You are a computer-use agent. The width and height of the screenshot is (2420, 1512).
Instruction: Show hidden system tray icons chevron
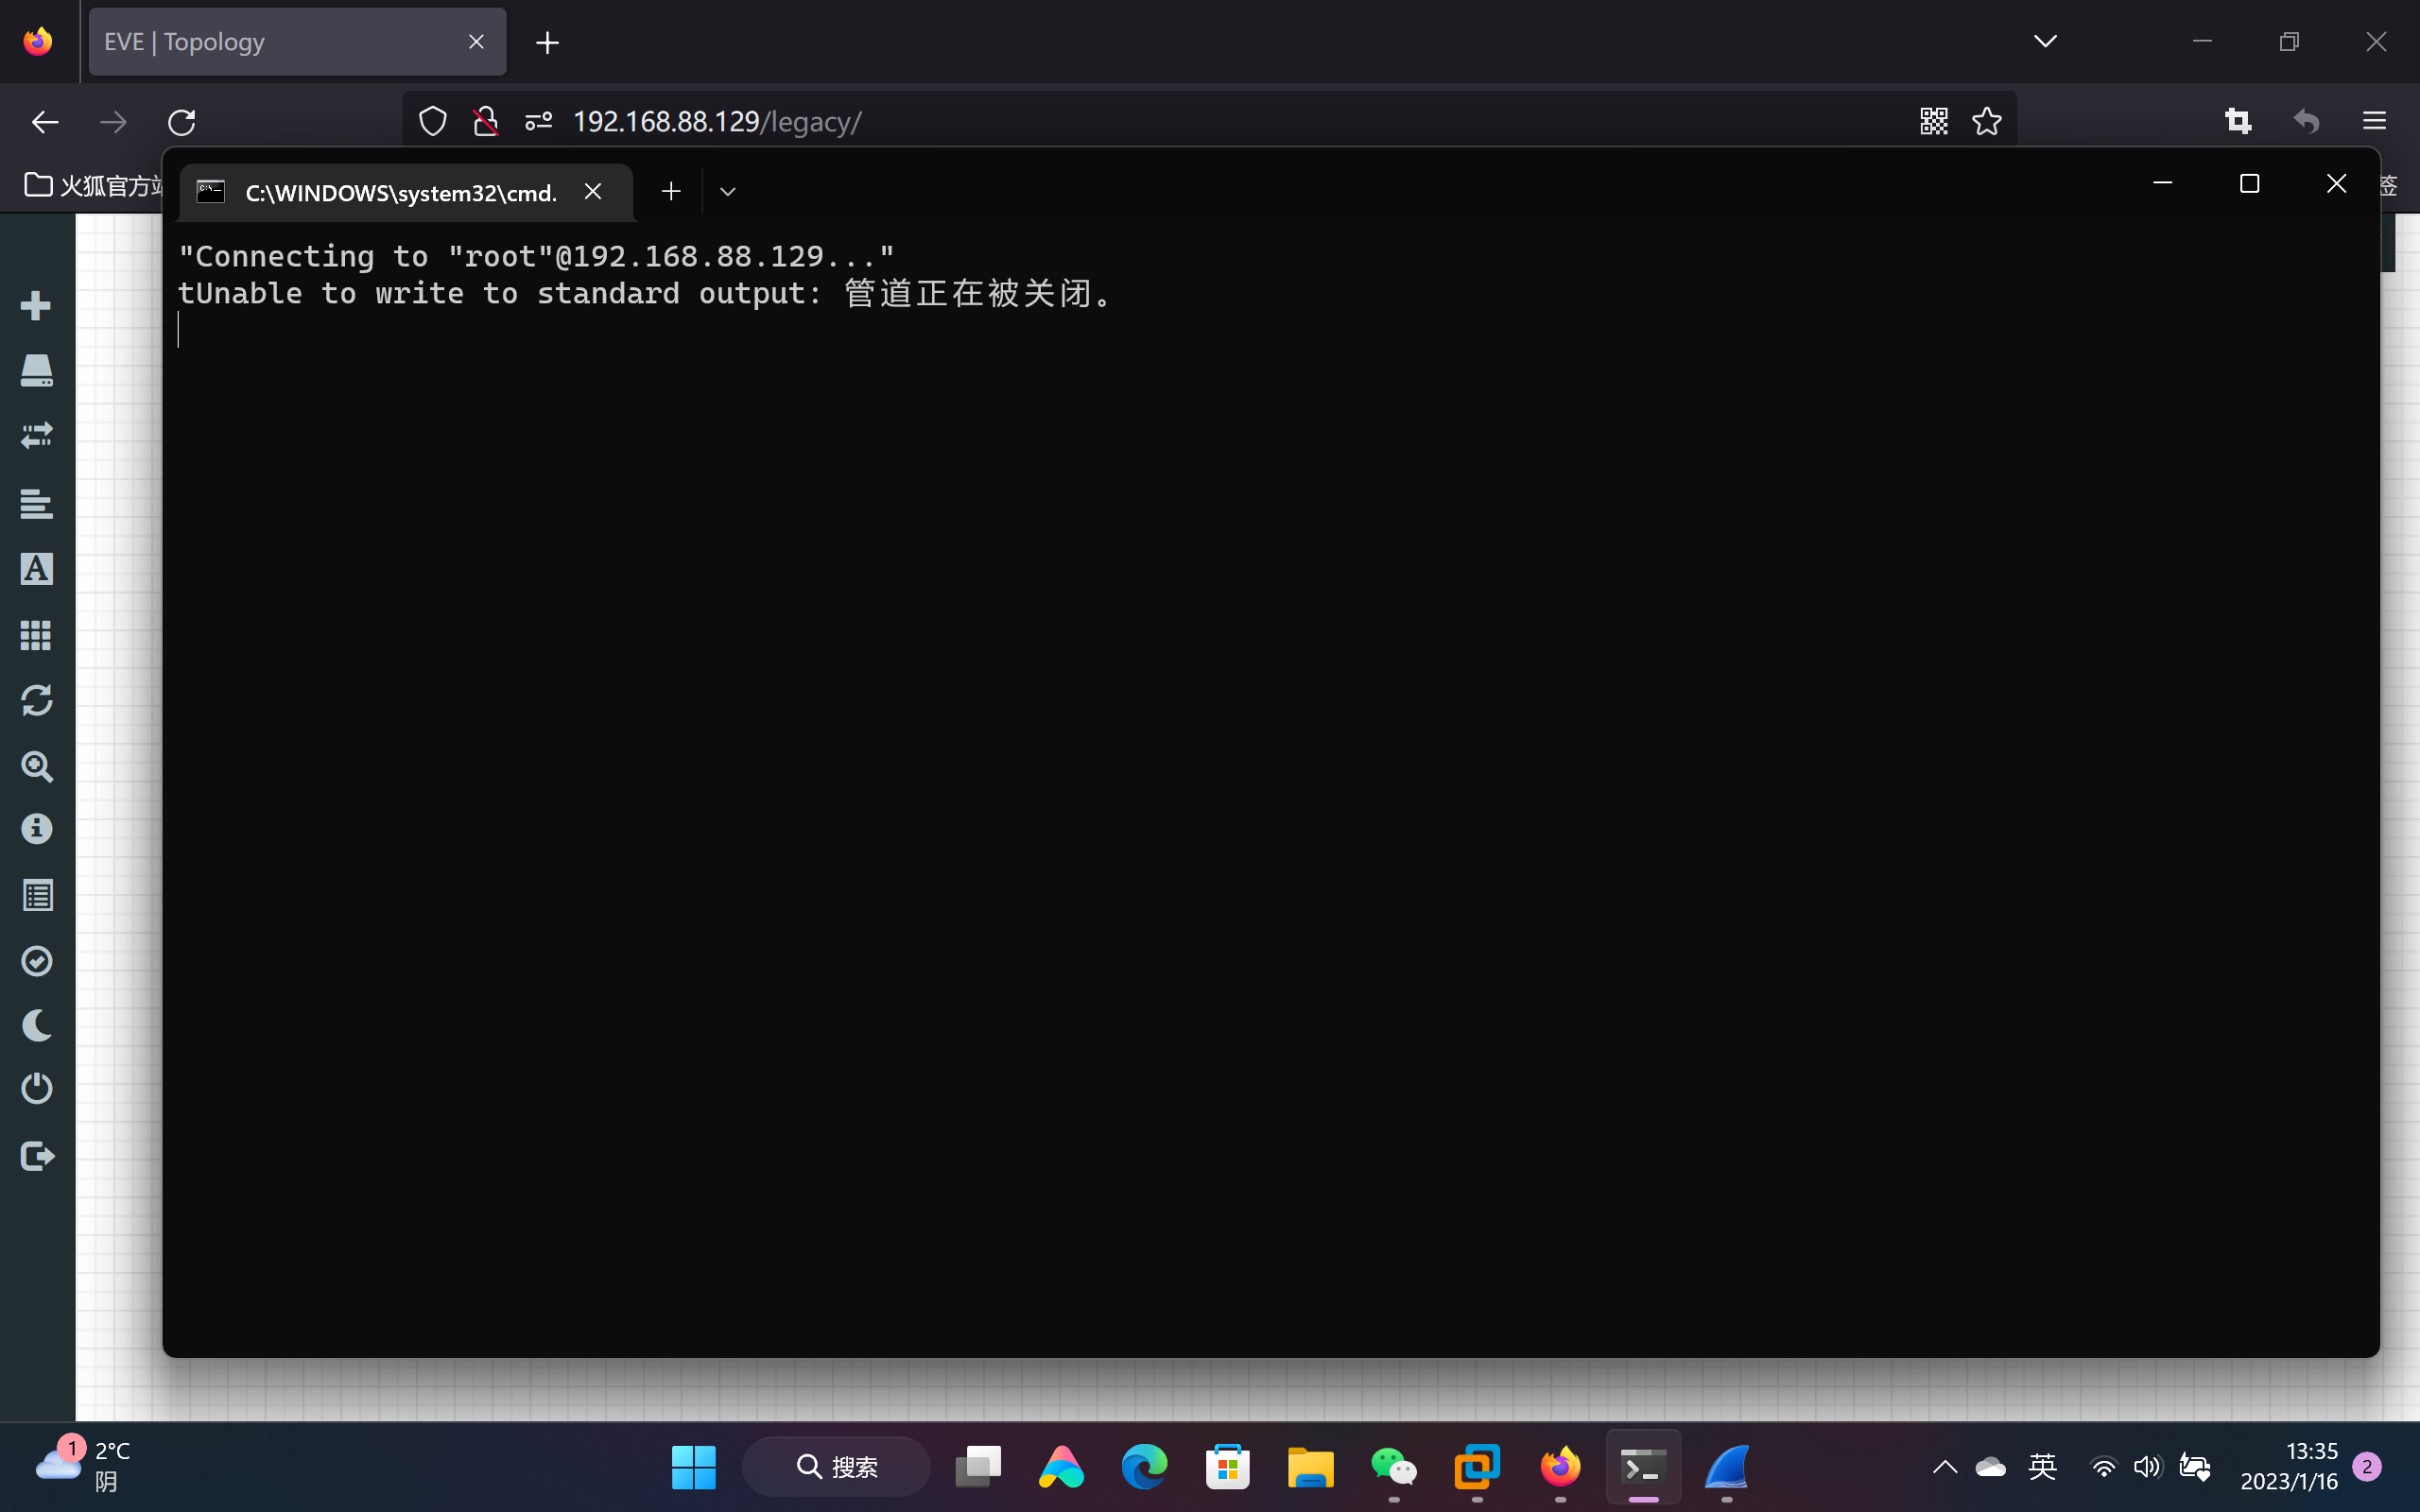point(1944,1467)
